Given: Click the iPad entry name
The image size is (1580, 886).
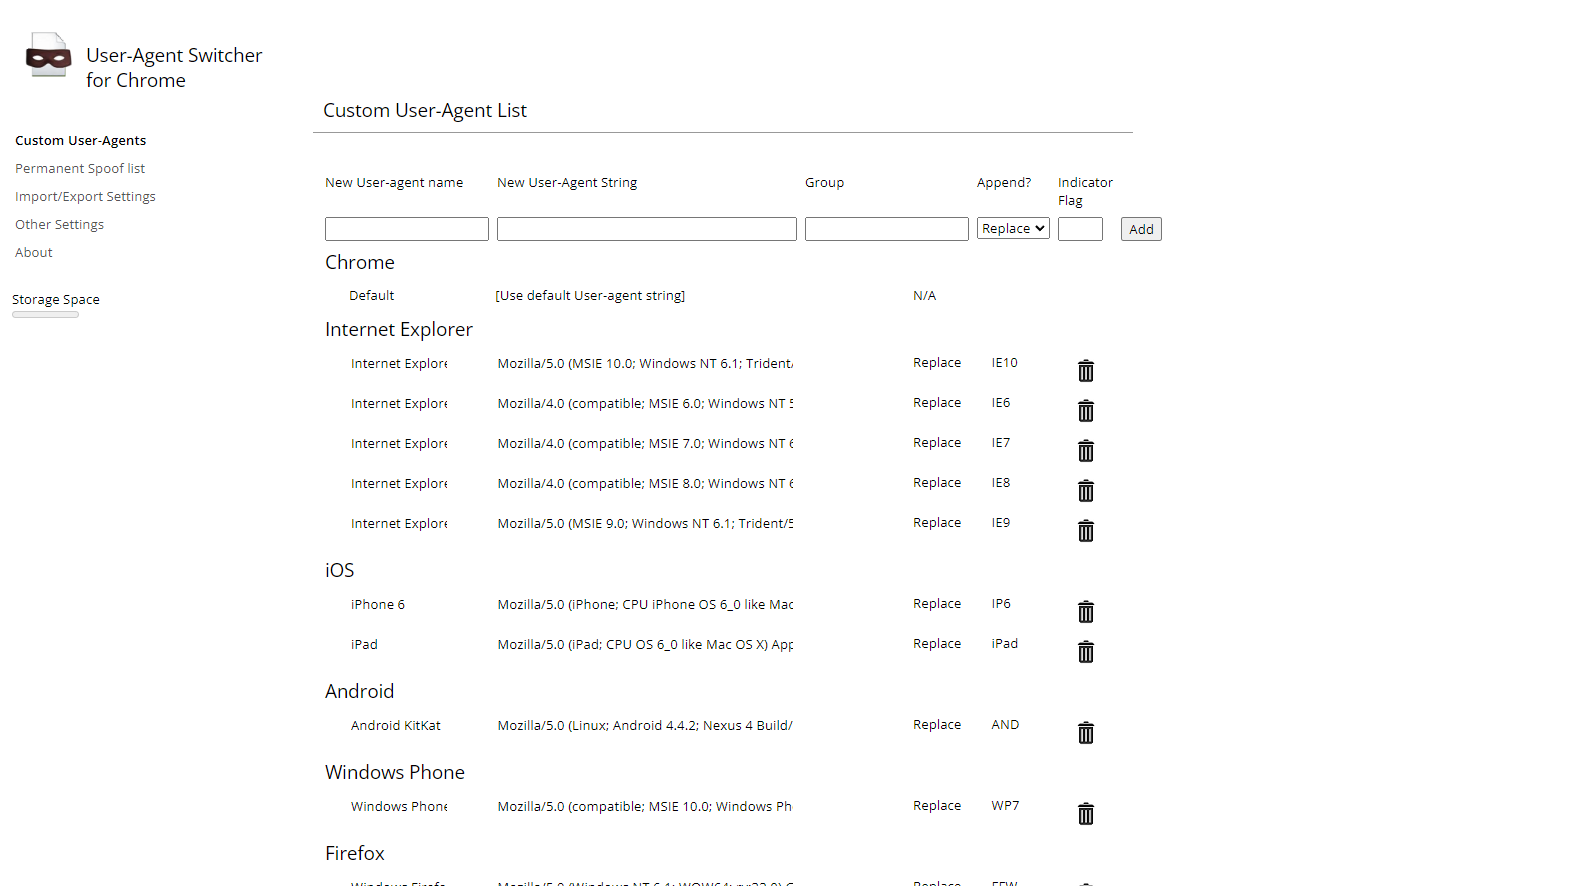Looking at the screenshot, I should 364,645.
